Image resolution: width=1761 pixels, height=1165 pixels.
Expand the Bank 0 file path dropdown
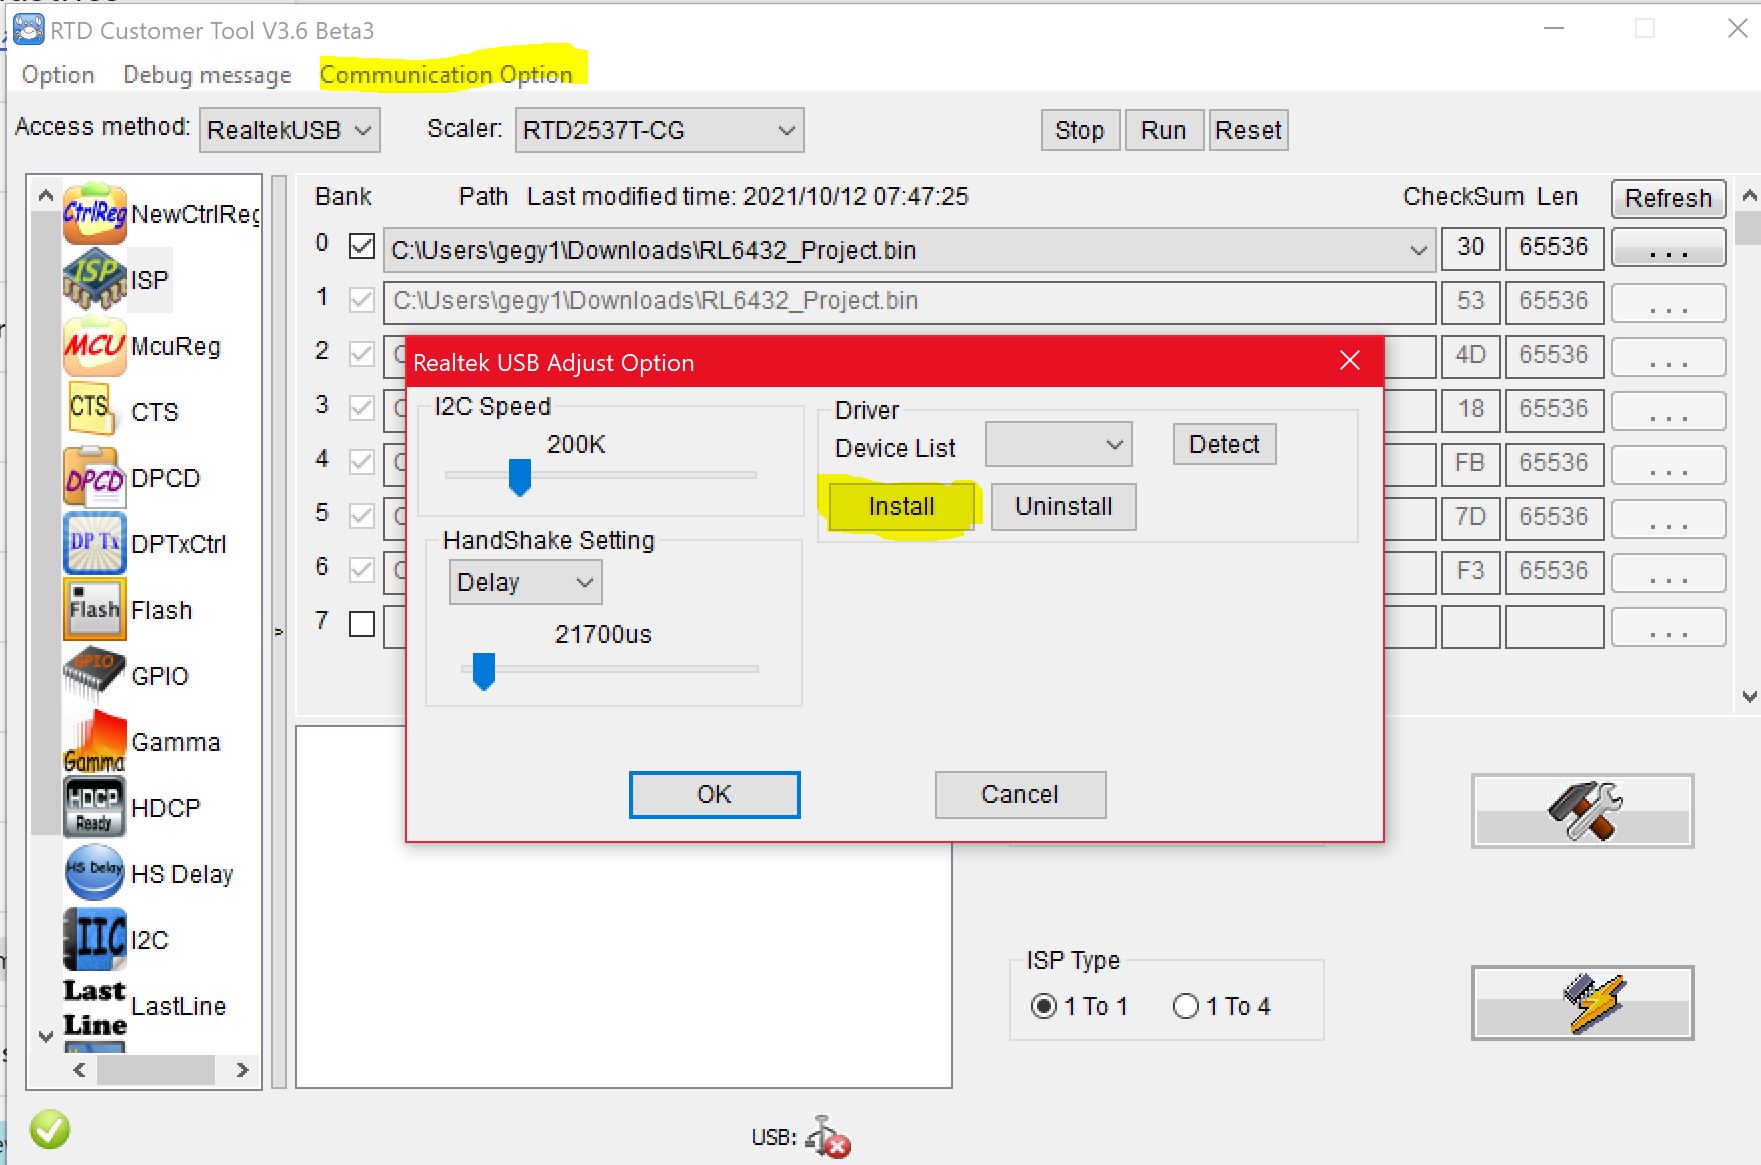click(x=1418, y=250)
